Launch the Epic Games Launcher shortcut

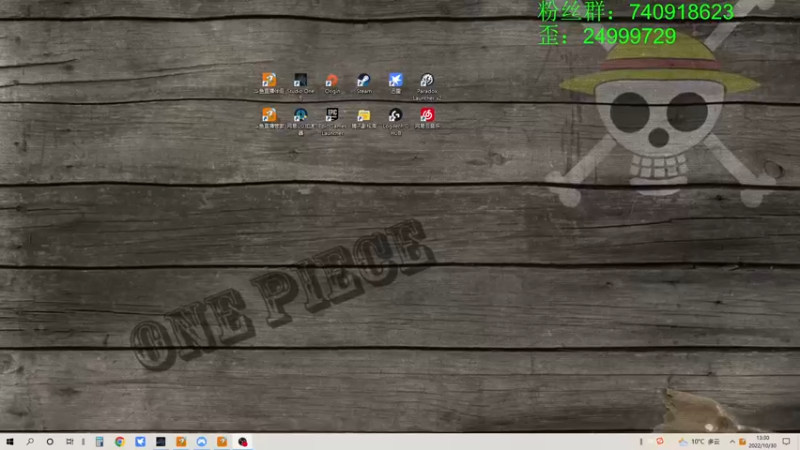coord(332,121)
